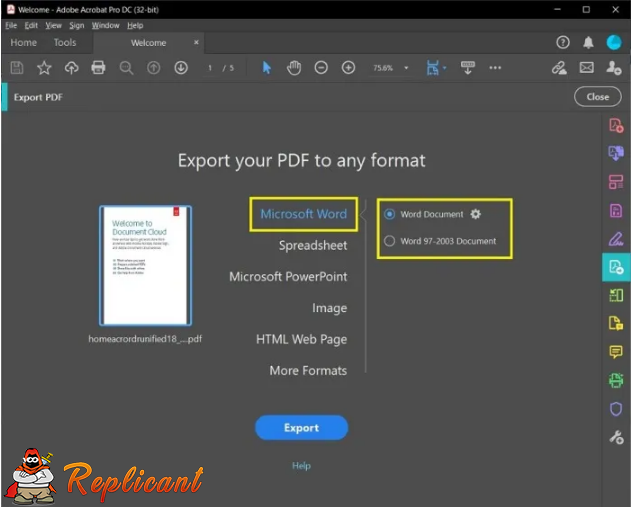Viewport: 631px width, 507px height.
Task: Open the View menu
Action: coord(53,25)
